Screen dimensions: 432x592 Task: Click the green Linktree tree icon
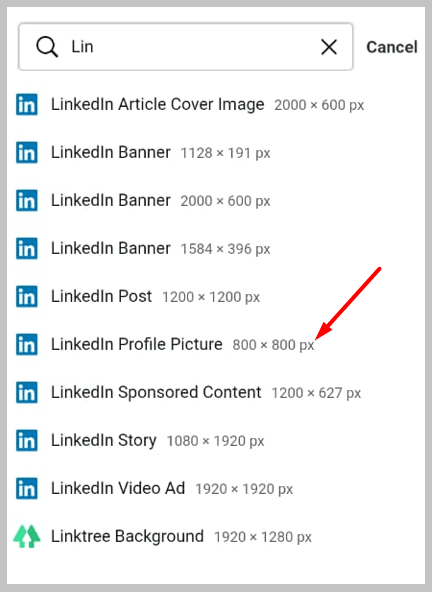click(x=27, y=536)
